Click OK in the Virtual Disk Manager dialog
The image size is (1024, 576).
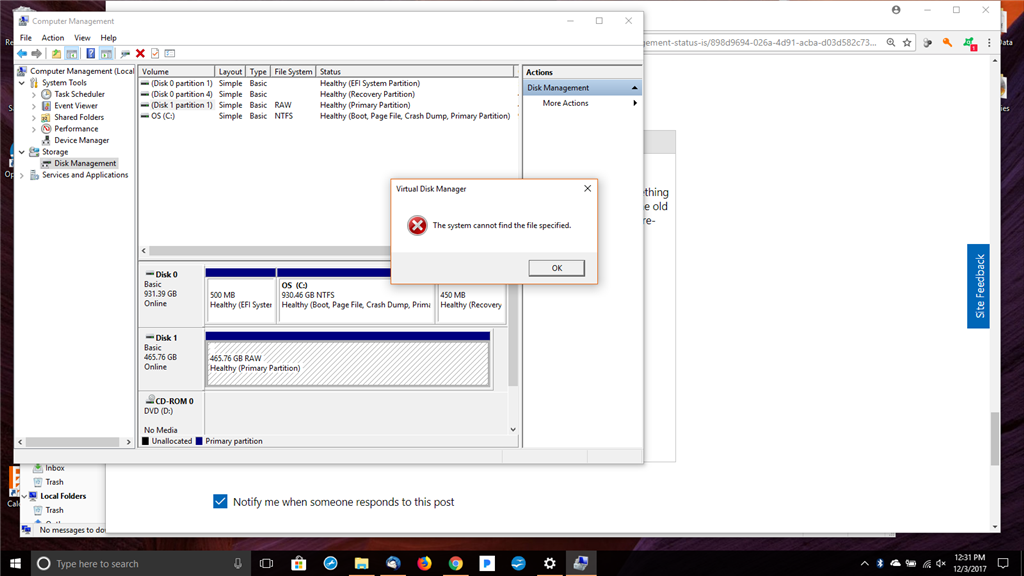point(556,267)
